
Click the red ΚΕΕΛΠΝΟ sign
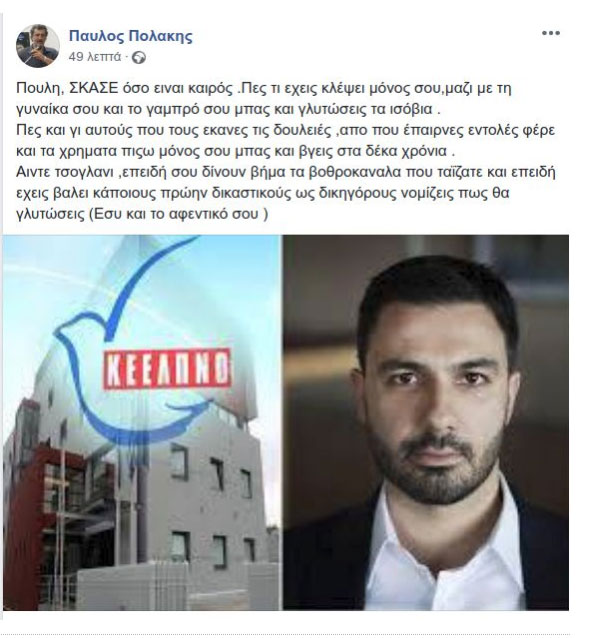tap(167, 369)
